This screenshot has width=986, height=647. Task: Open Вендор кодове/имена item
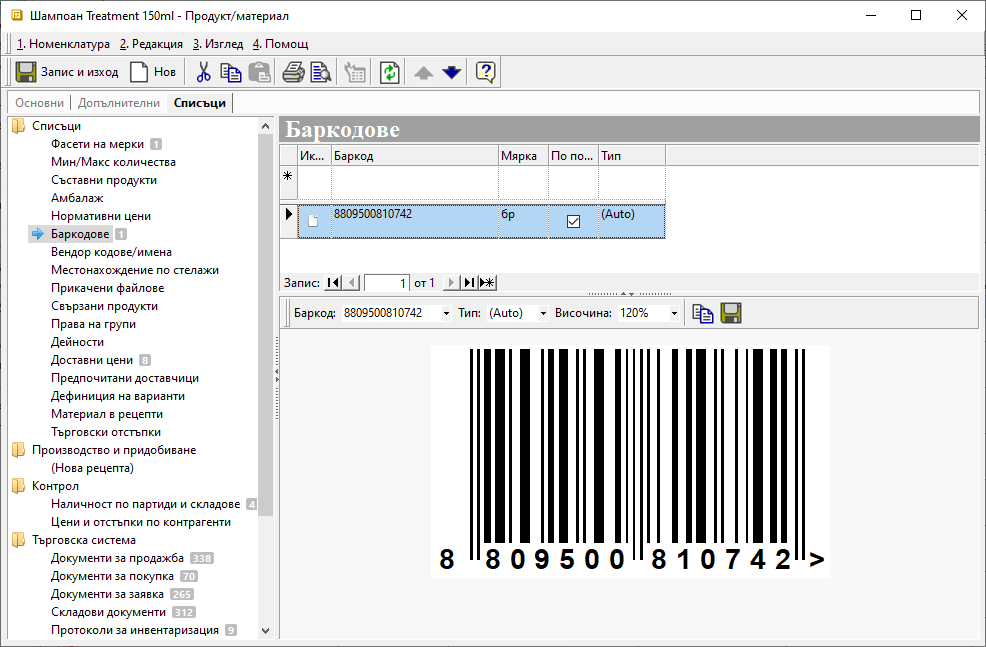tap(111, 252)
